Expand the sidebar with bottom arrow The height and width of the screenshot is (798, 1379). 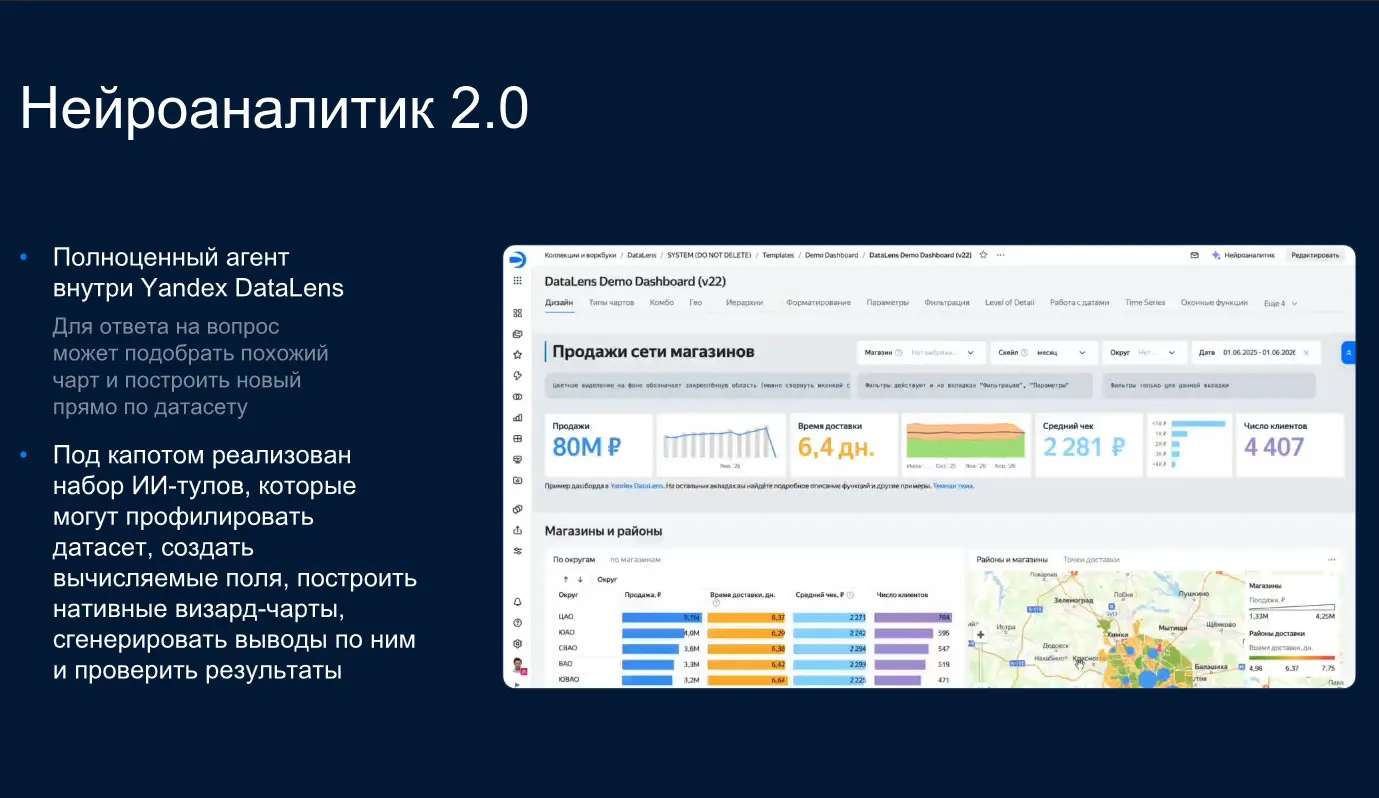point(517,683)
